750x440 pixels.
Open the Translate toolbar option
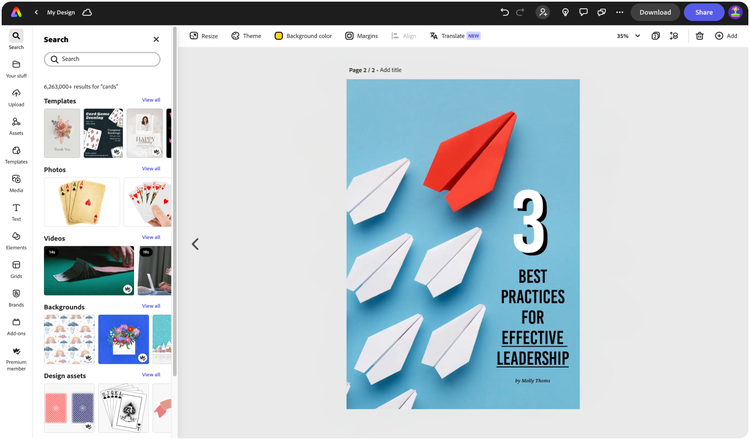[455, 36]
